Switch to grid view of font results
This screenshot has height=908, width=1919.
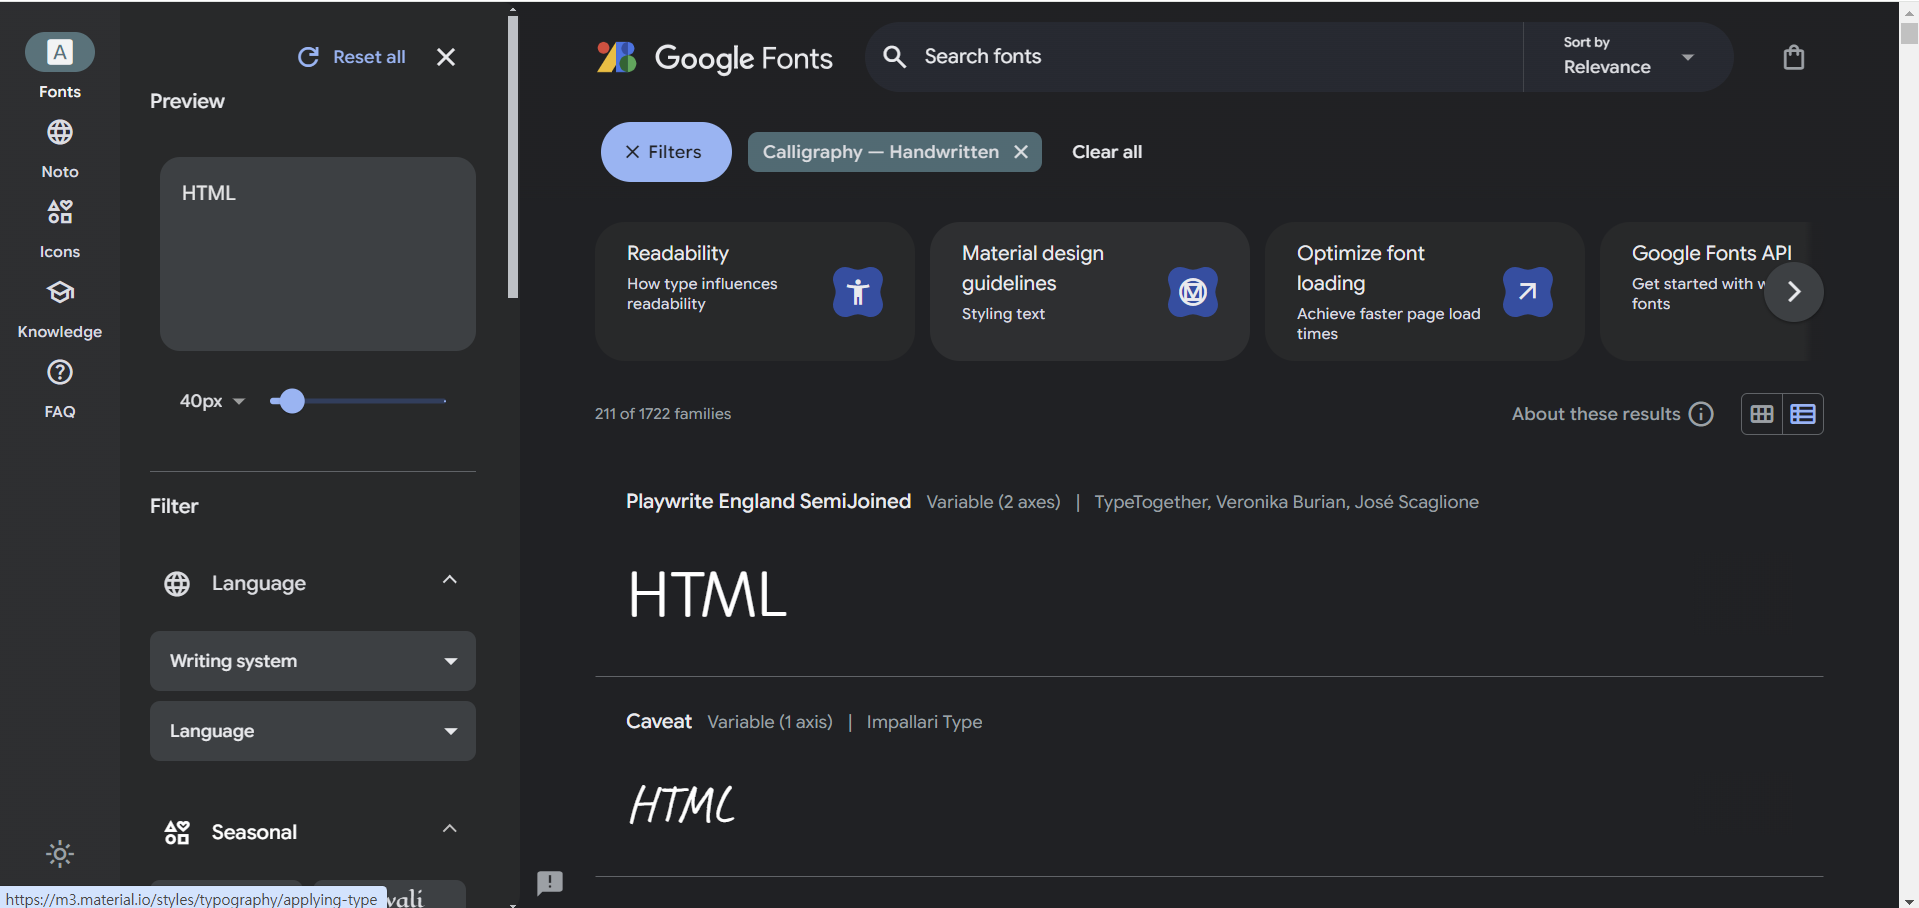tap(1763, 413)
